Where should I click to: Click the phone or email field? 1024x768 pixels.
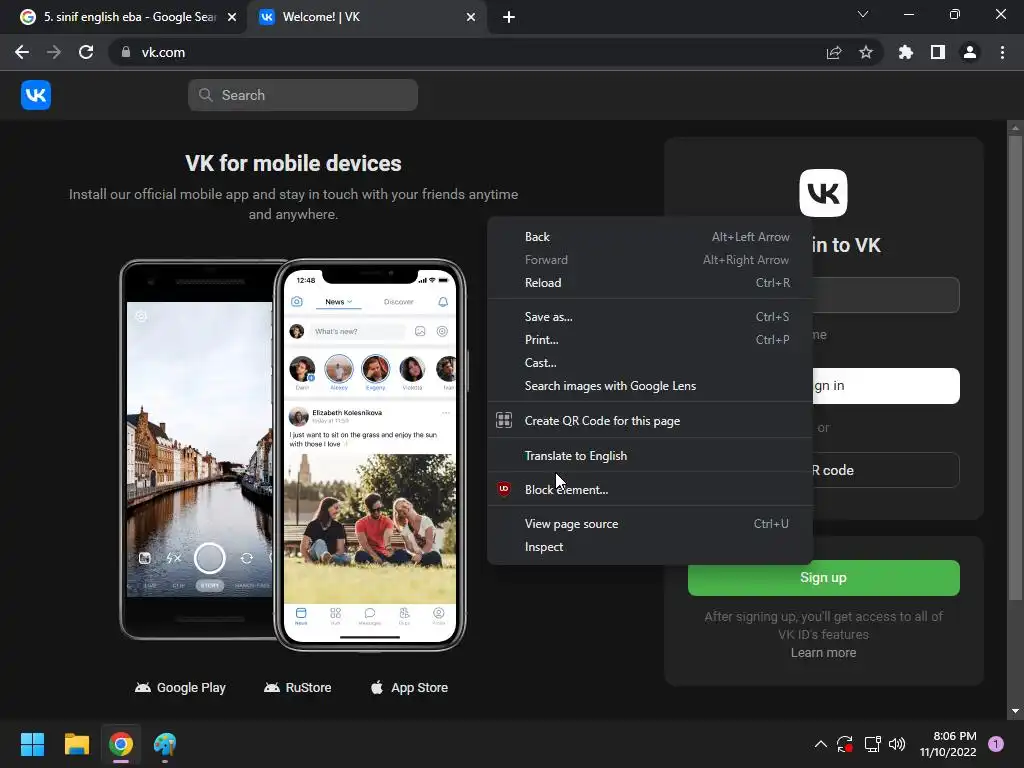(886, 295)
